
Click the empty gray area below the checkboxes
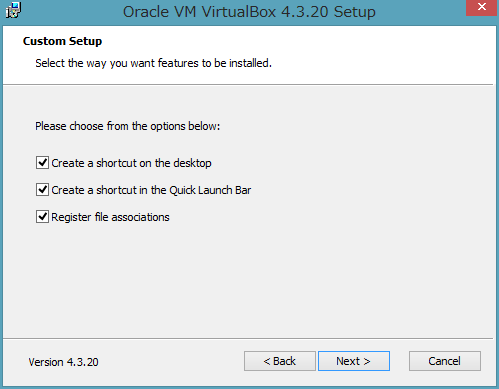tap(248, 280)
